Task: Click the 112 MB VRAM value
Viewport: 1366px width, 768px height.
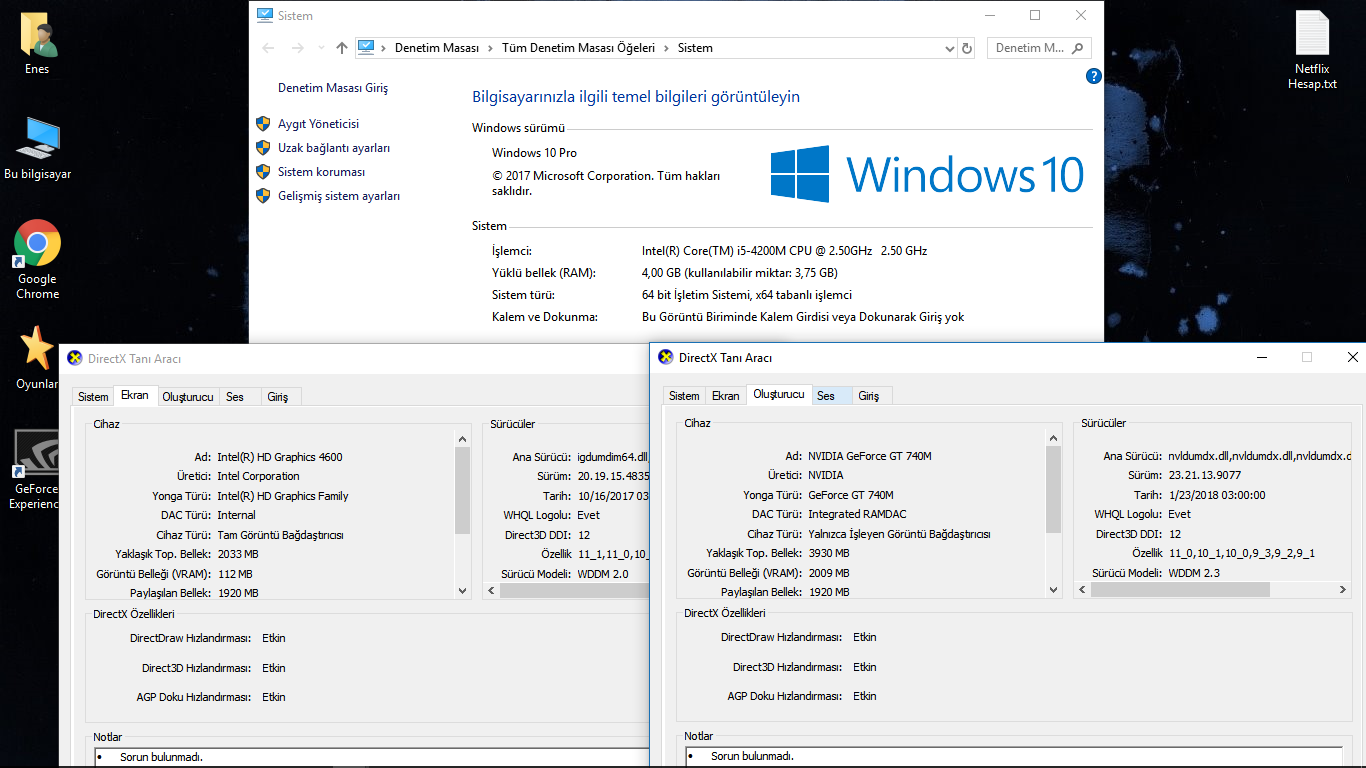Action: click(x=235, y=574)
